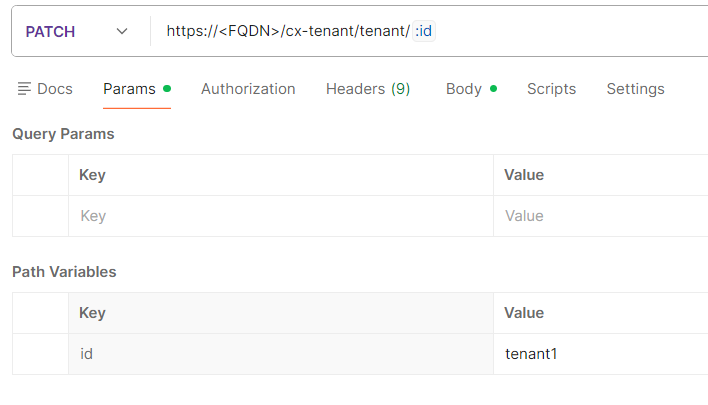The image size is (708, 405).
Task: Click the Query Params Value column header
Action: pyautogui.click(x=524, y=175)
